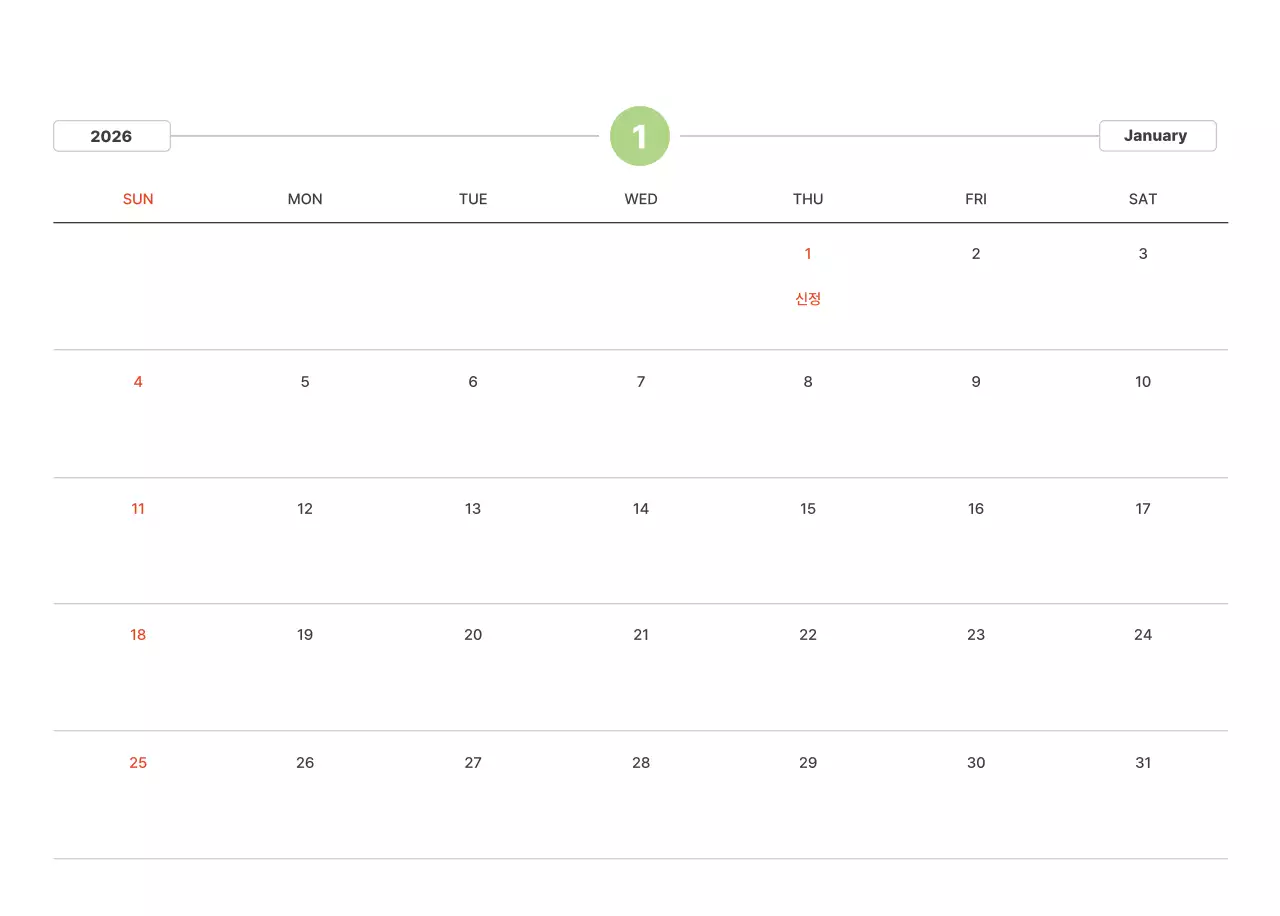Click the green month number 1 circle
Image resolution: width=1280 pixels, height=916 pixels.
[640, 136]
